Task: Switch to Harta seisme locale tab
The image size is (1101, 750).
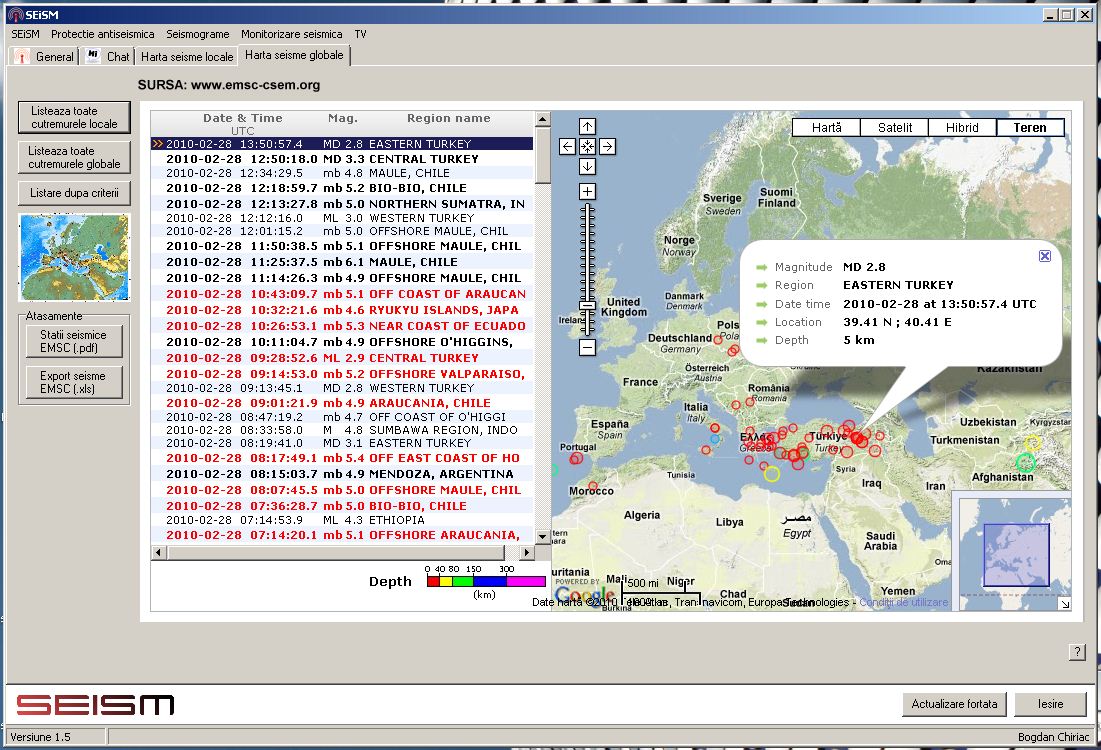Action: click(187, 57)
